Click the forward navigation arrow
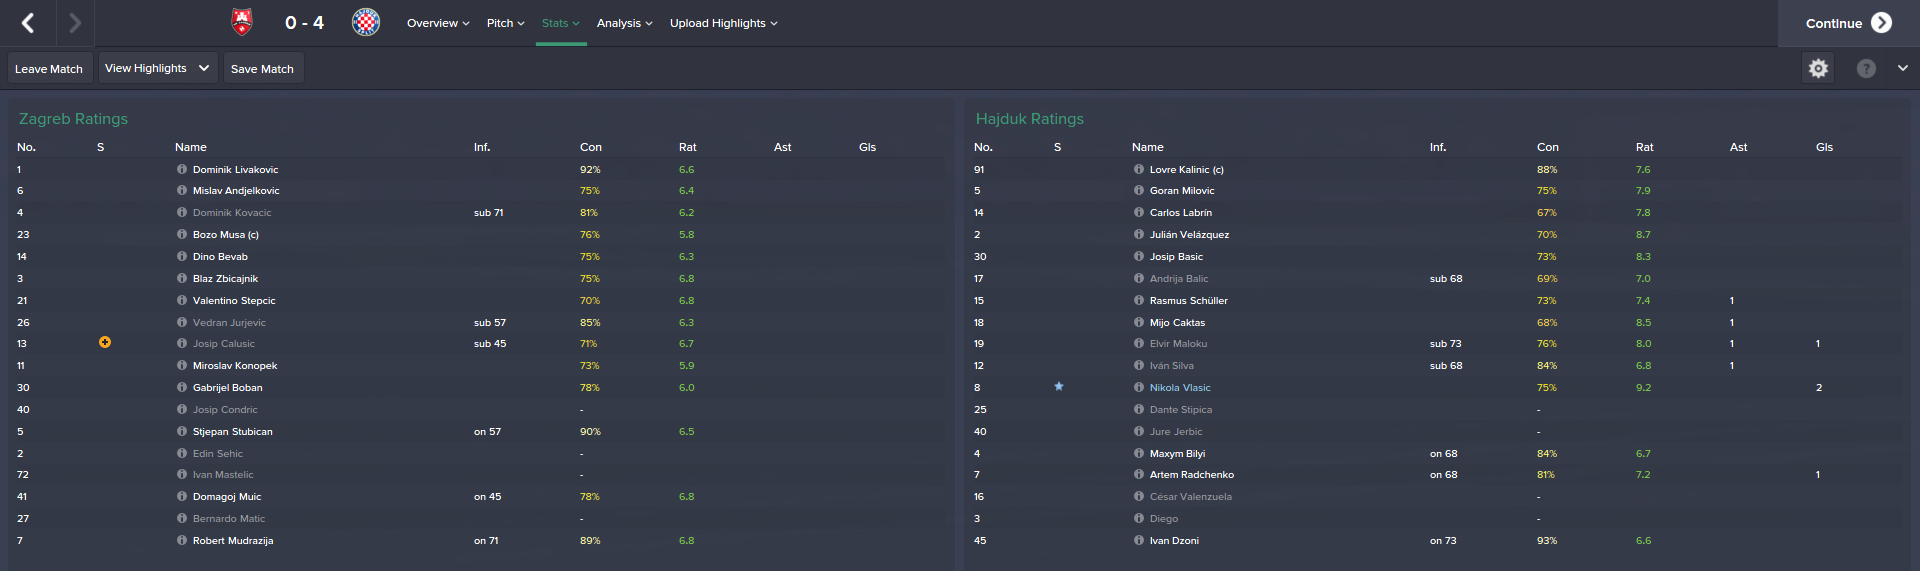Image resolution: width=1920 pixels, height=571 pixels. tap(75, 23)
